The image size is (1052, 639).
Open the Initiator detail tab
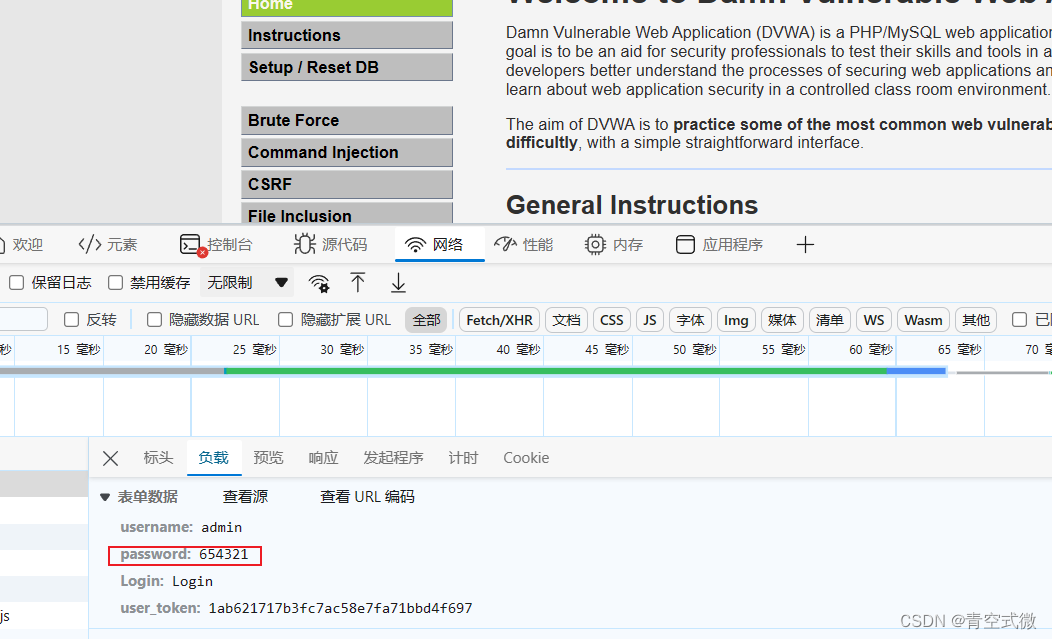(x=393, y=458)
